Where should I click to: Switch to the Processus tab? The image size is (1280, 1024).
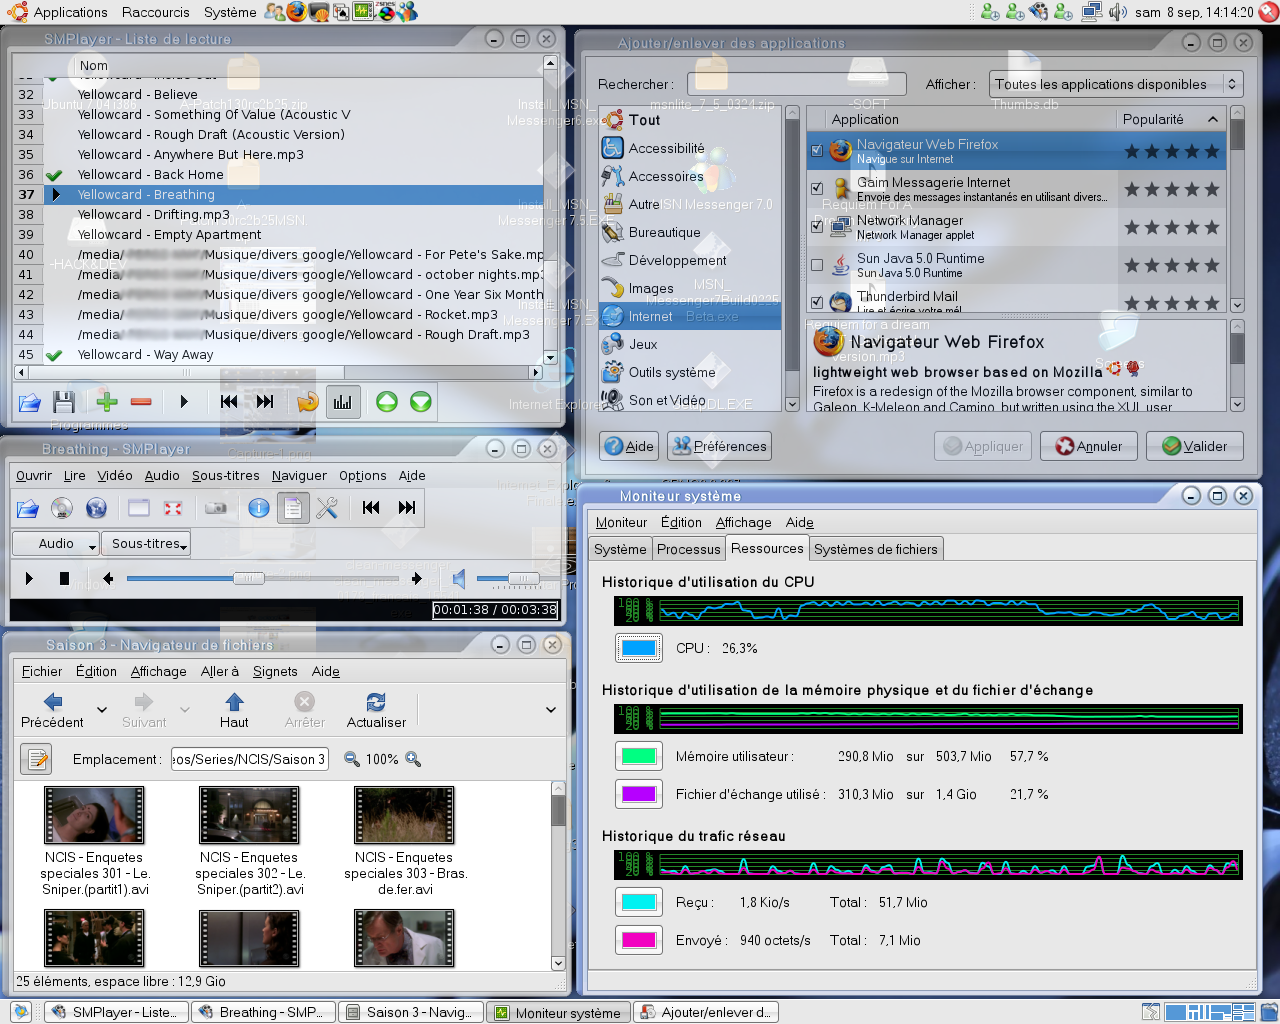point(688,549)
